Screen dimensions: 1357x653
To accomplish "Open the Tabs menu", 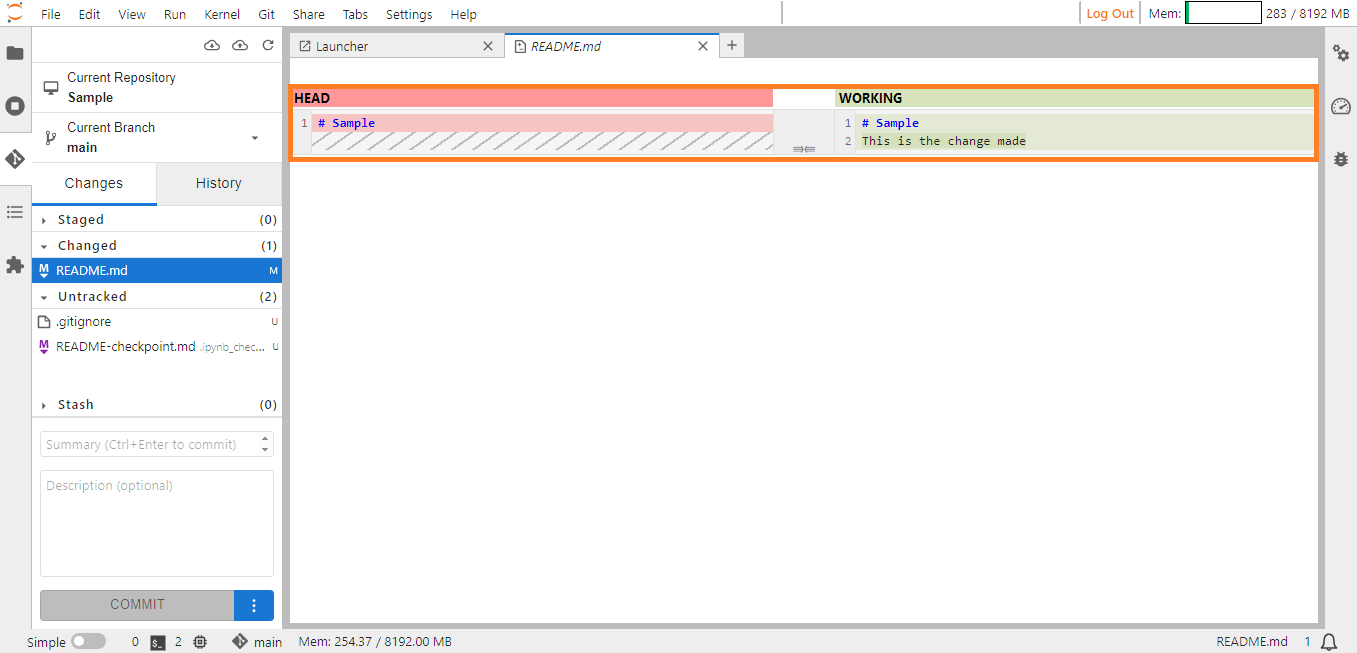I will pos(355,14).
